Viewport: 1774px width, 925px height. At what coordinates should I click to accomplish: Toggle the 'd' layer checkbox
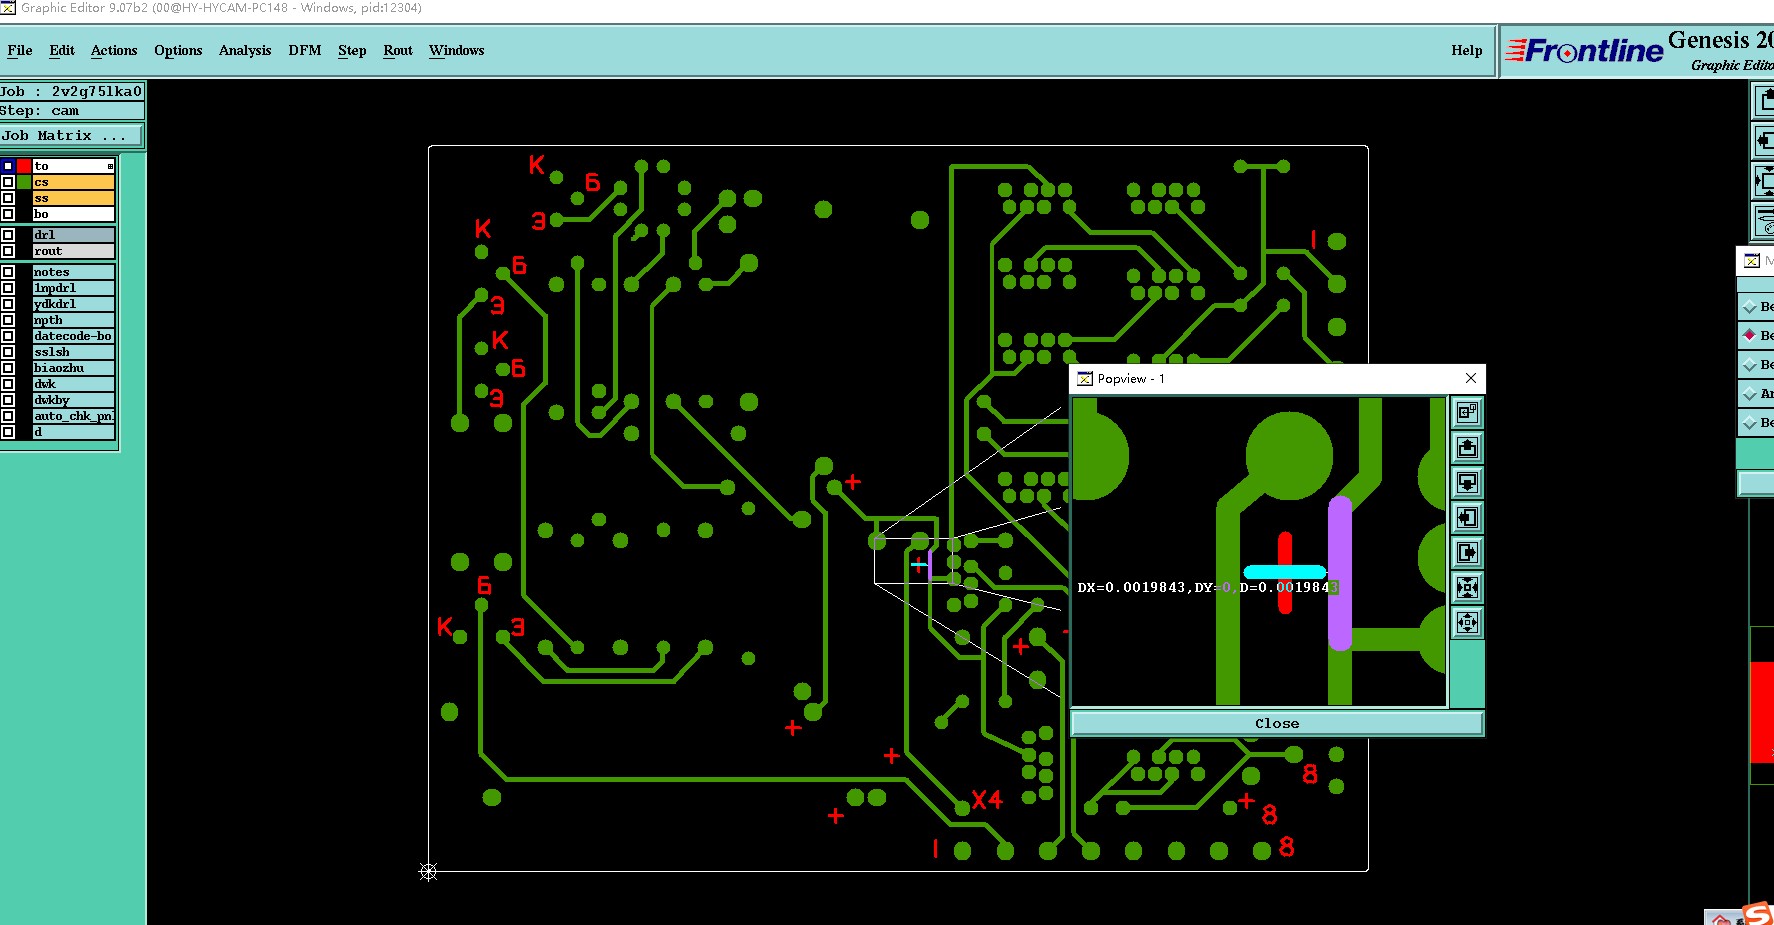[x=8, y=432]
